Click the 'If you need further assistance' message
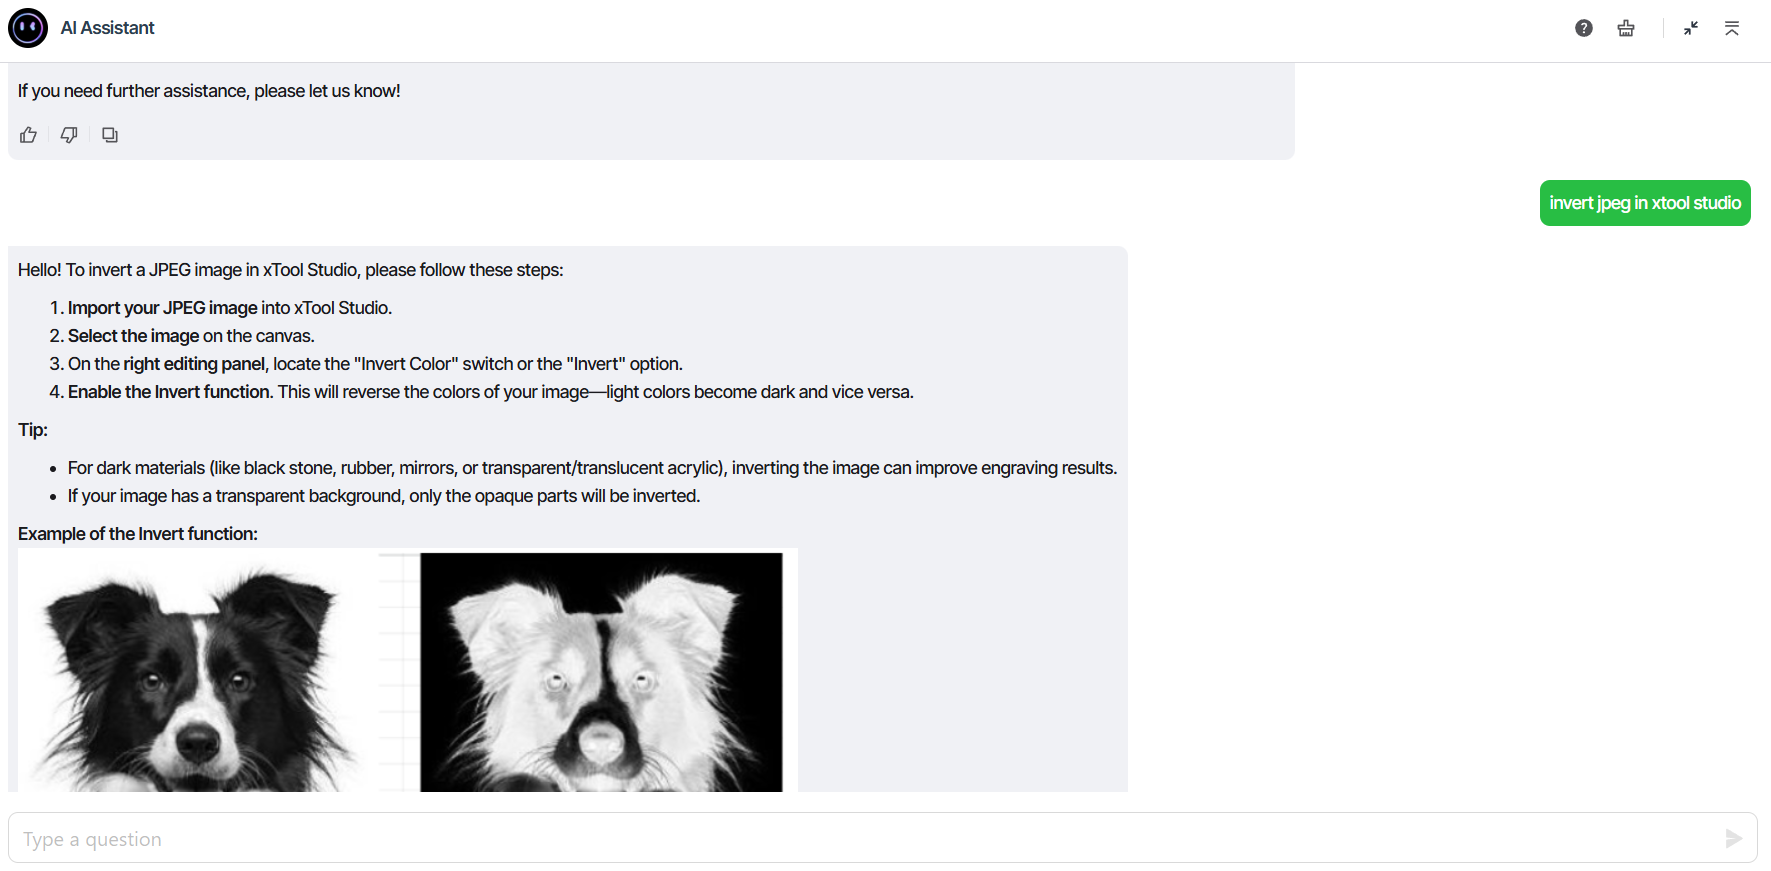The image size is (1771, 871). 209,91
